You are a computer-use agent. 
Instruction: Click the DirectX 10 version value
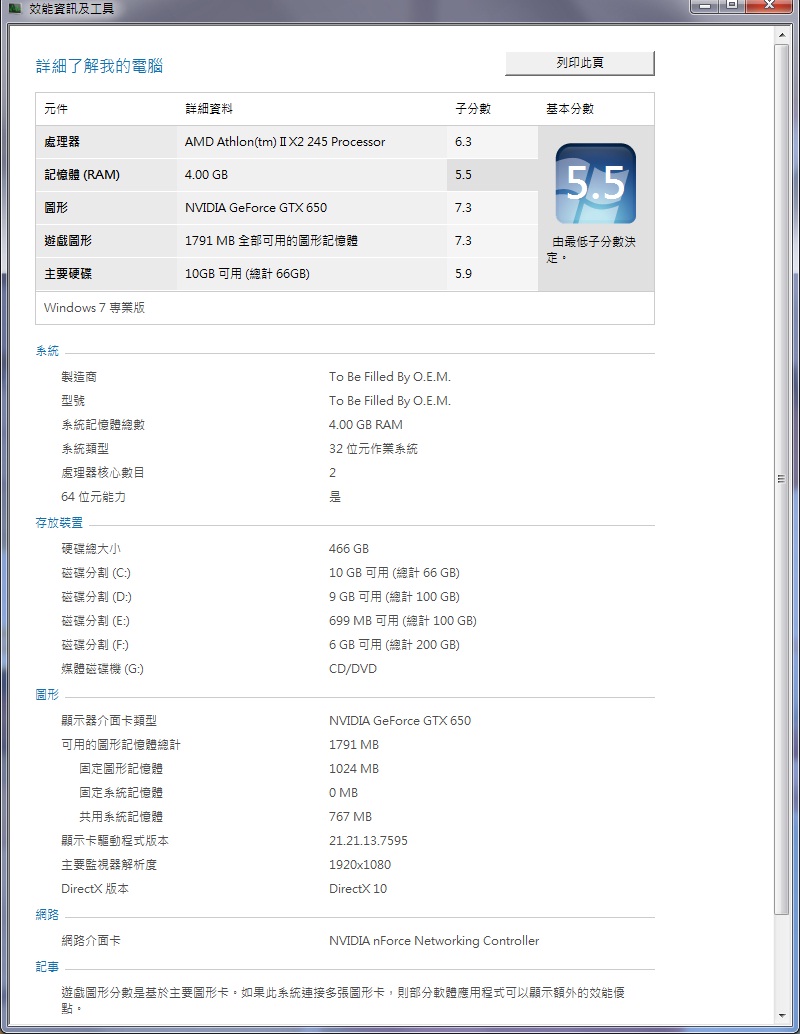358,889
